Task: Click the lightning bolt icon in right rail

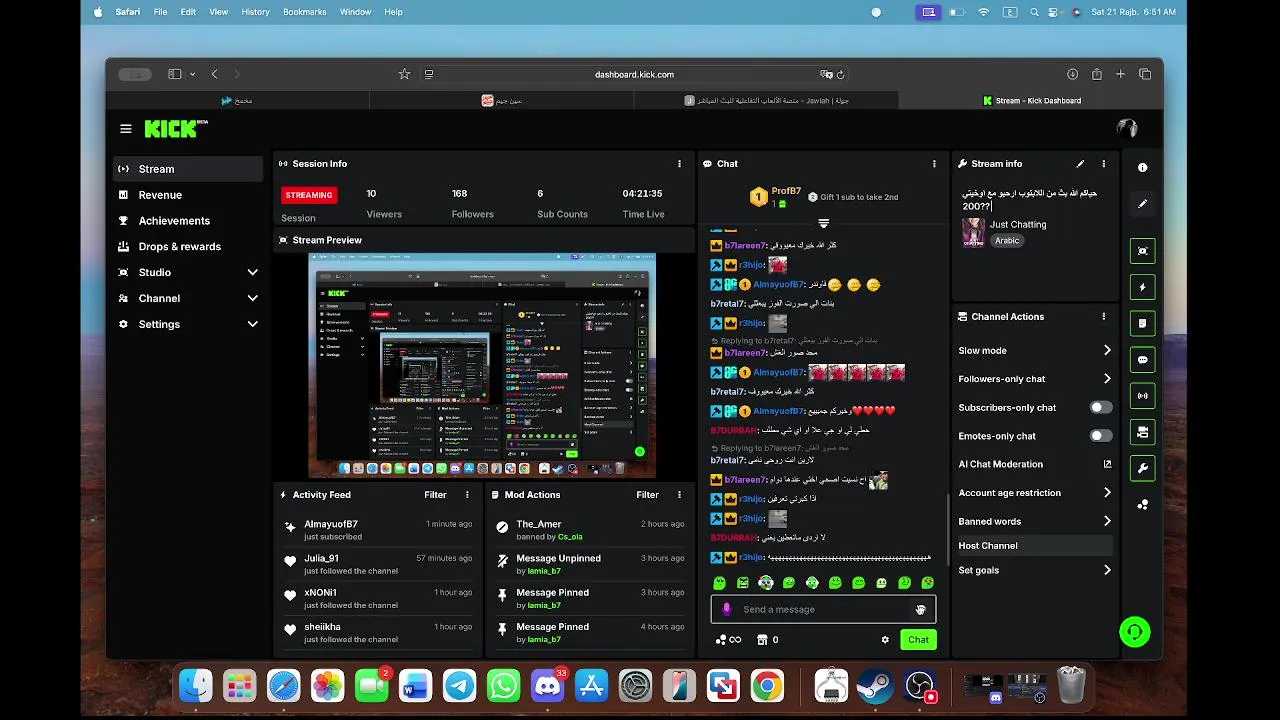Action: (x=1142, y=287)
